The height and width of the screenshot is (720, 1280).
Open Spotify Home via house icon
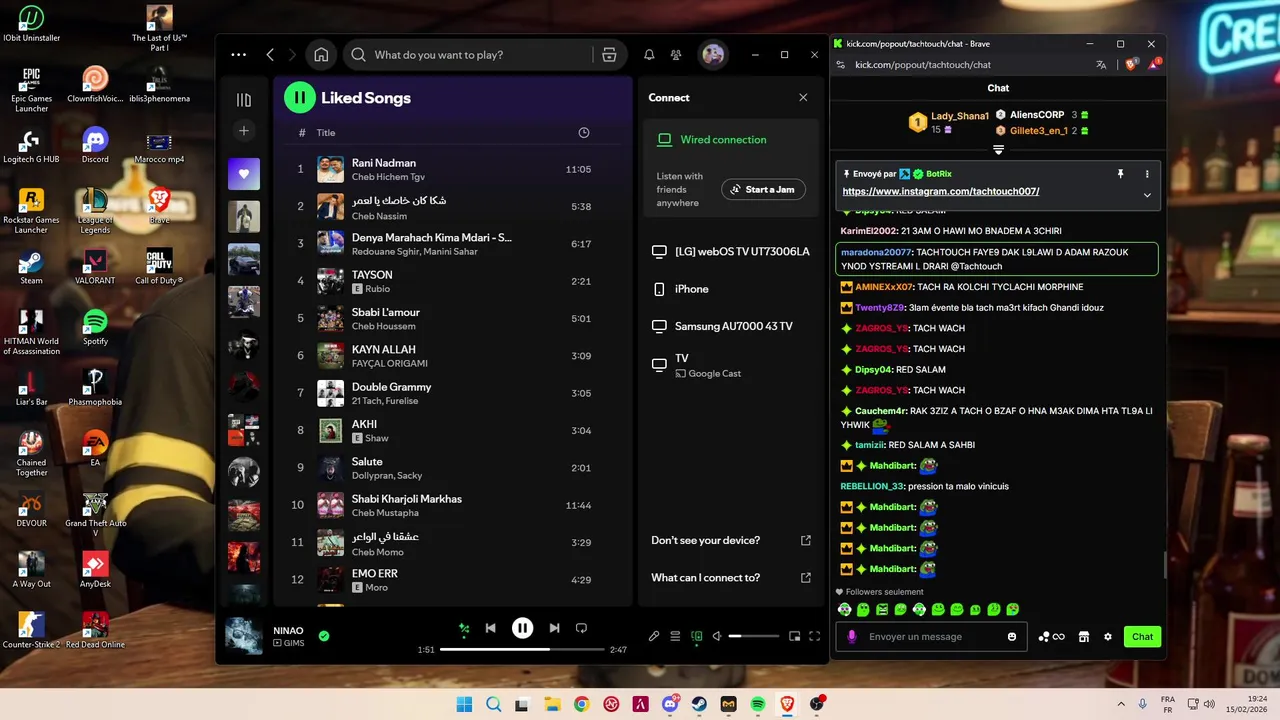pos(321,55)
